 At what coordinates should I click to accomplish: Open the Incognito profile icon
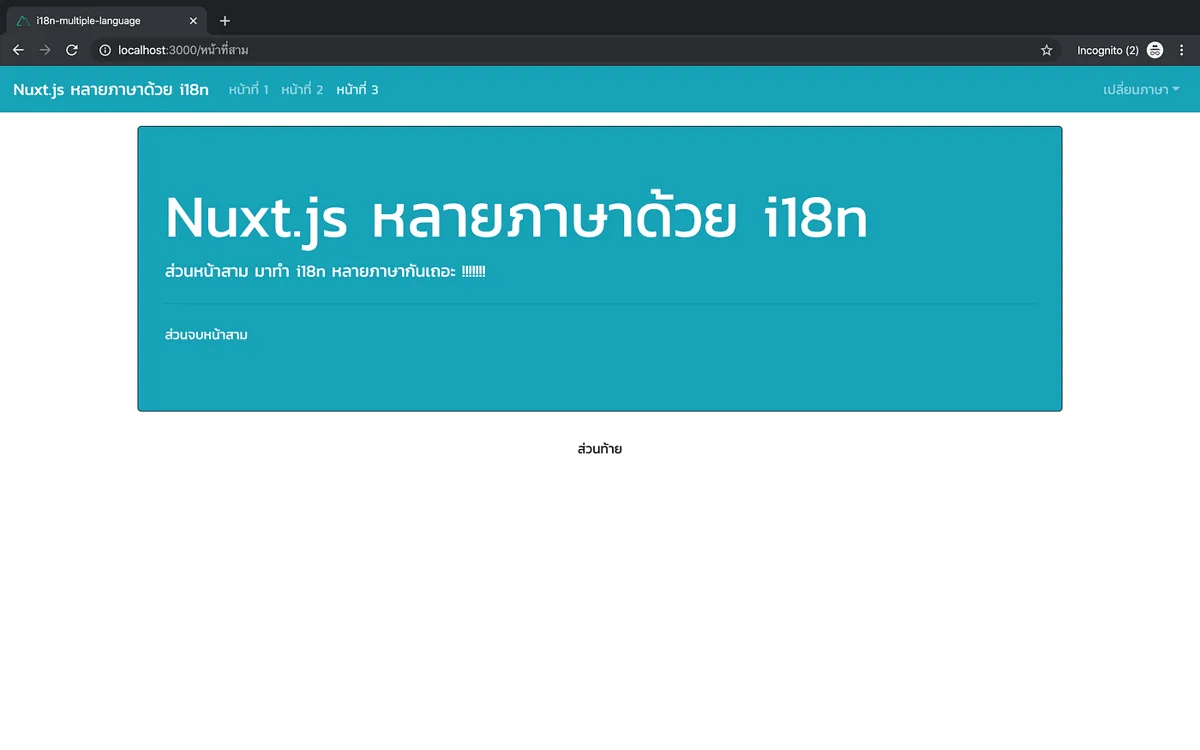coord(1155,50)
